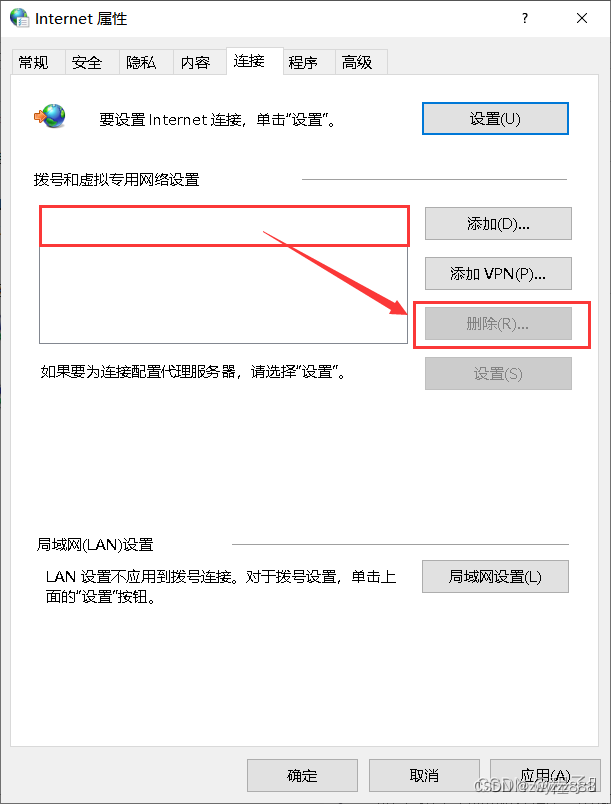The image size is (611, 804).
Task: Click the 设置(U) button
Action: click(x=495, y=118)
